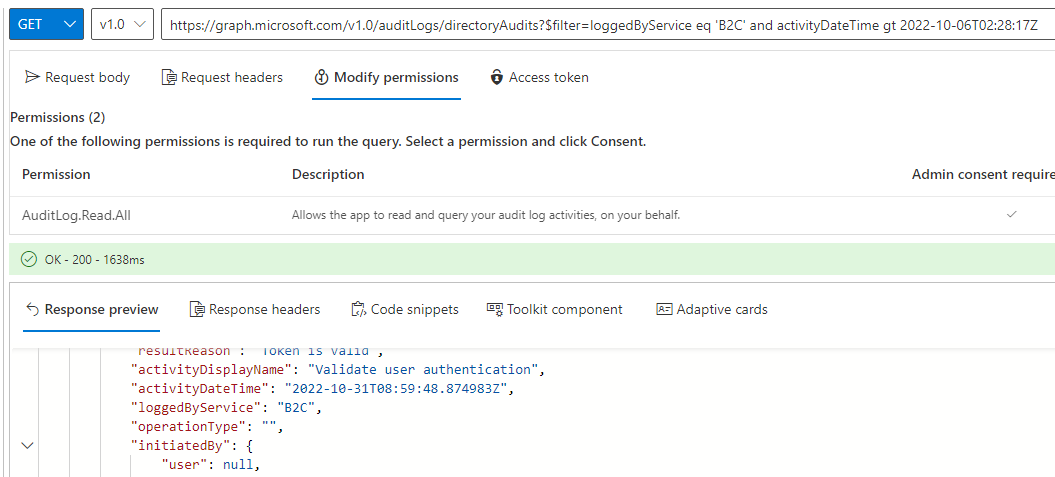The image size is (1055, 477).
Task: Open the Adaptive cards tab
Action: [x=712, y=309]
